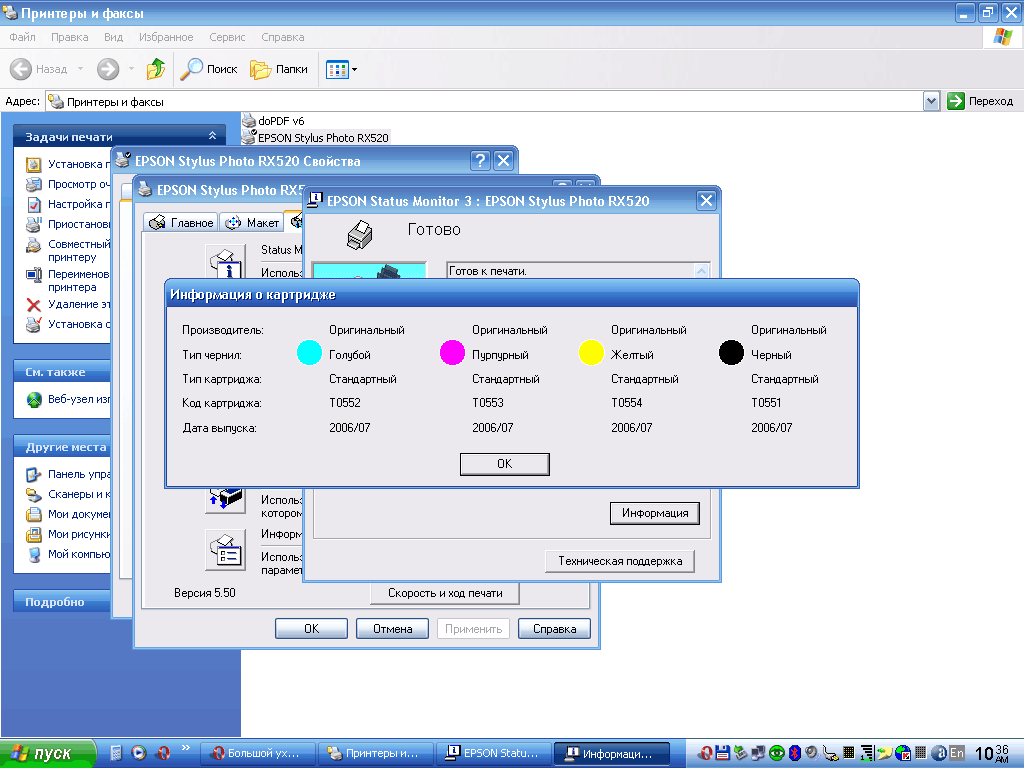Click the Переименование принтера task
This screenshot has height=768, width=1024.
pyautogui.click(x=68, y=280)
